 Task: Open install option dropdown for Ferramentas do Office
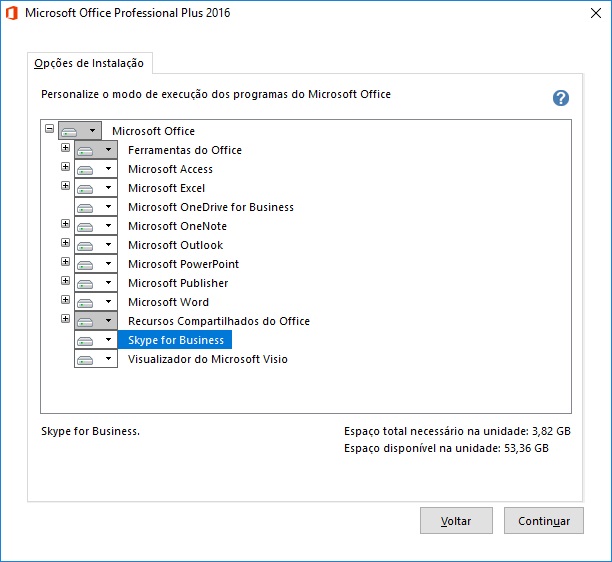(96, 149)
